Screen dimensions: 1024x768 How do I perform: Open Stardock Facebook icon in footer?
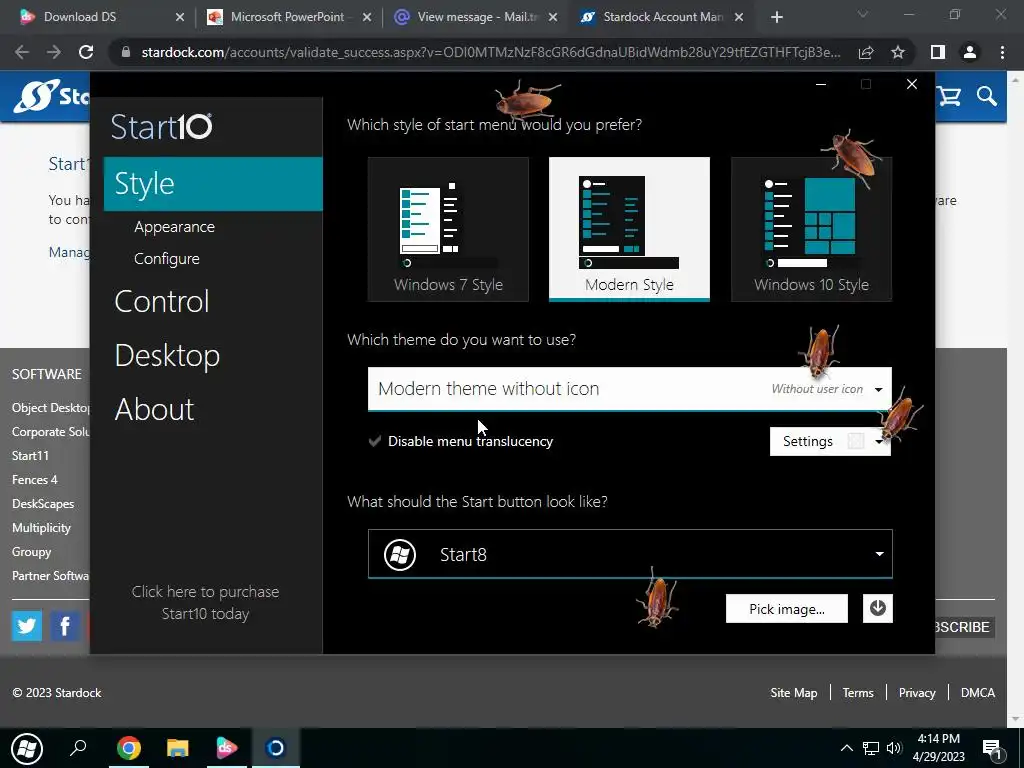coord(65,626)
